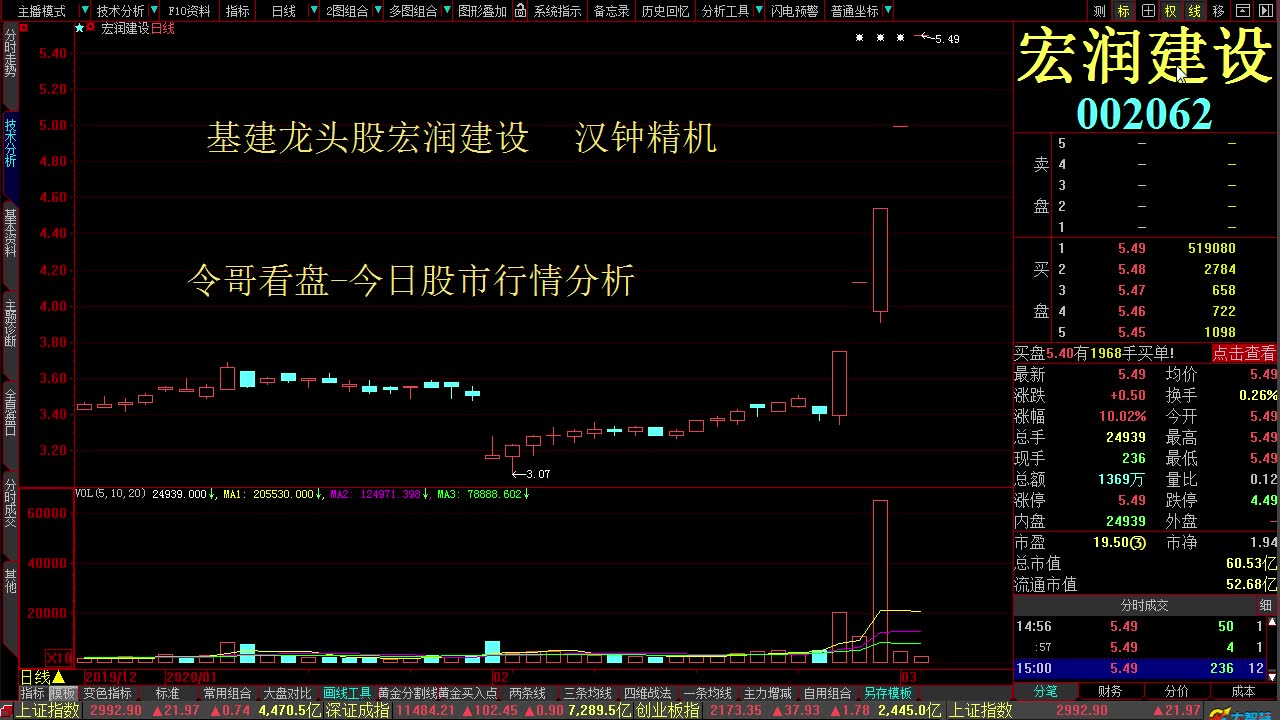Click 闪电预警 in the toolbar
This screenshot has height=720, width=1280.
point(794,11)
